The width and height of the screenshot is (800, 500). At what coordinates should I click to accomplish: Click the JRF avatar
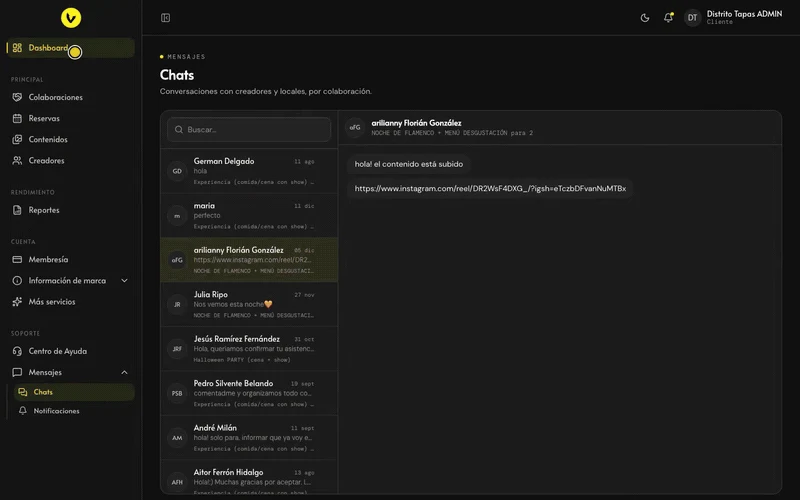177,349
